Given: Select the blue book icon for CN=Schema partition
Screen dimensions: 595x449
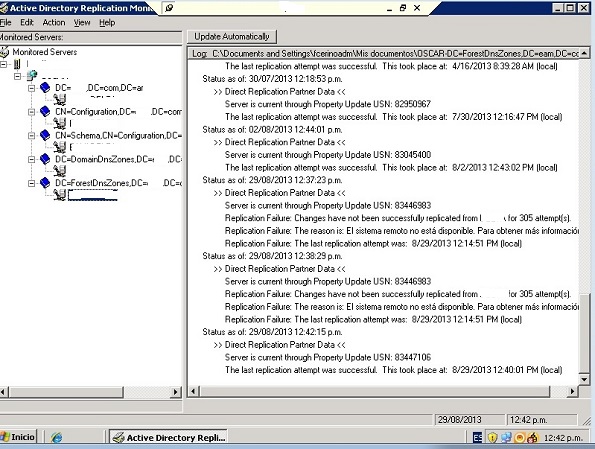Looking at the screenshot, I should point(45,135).
